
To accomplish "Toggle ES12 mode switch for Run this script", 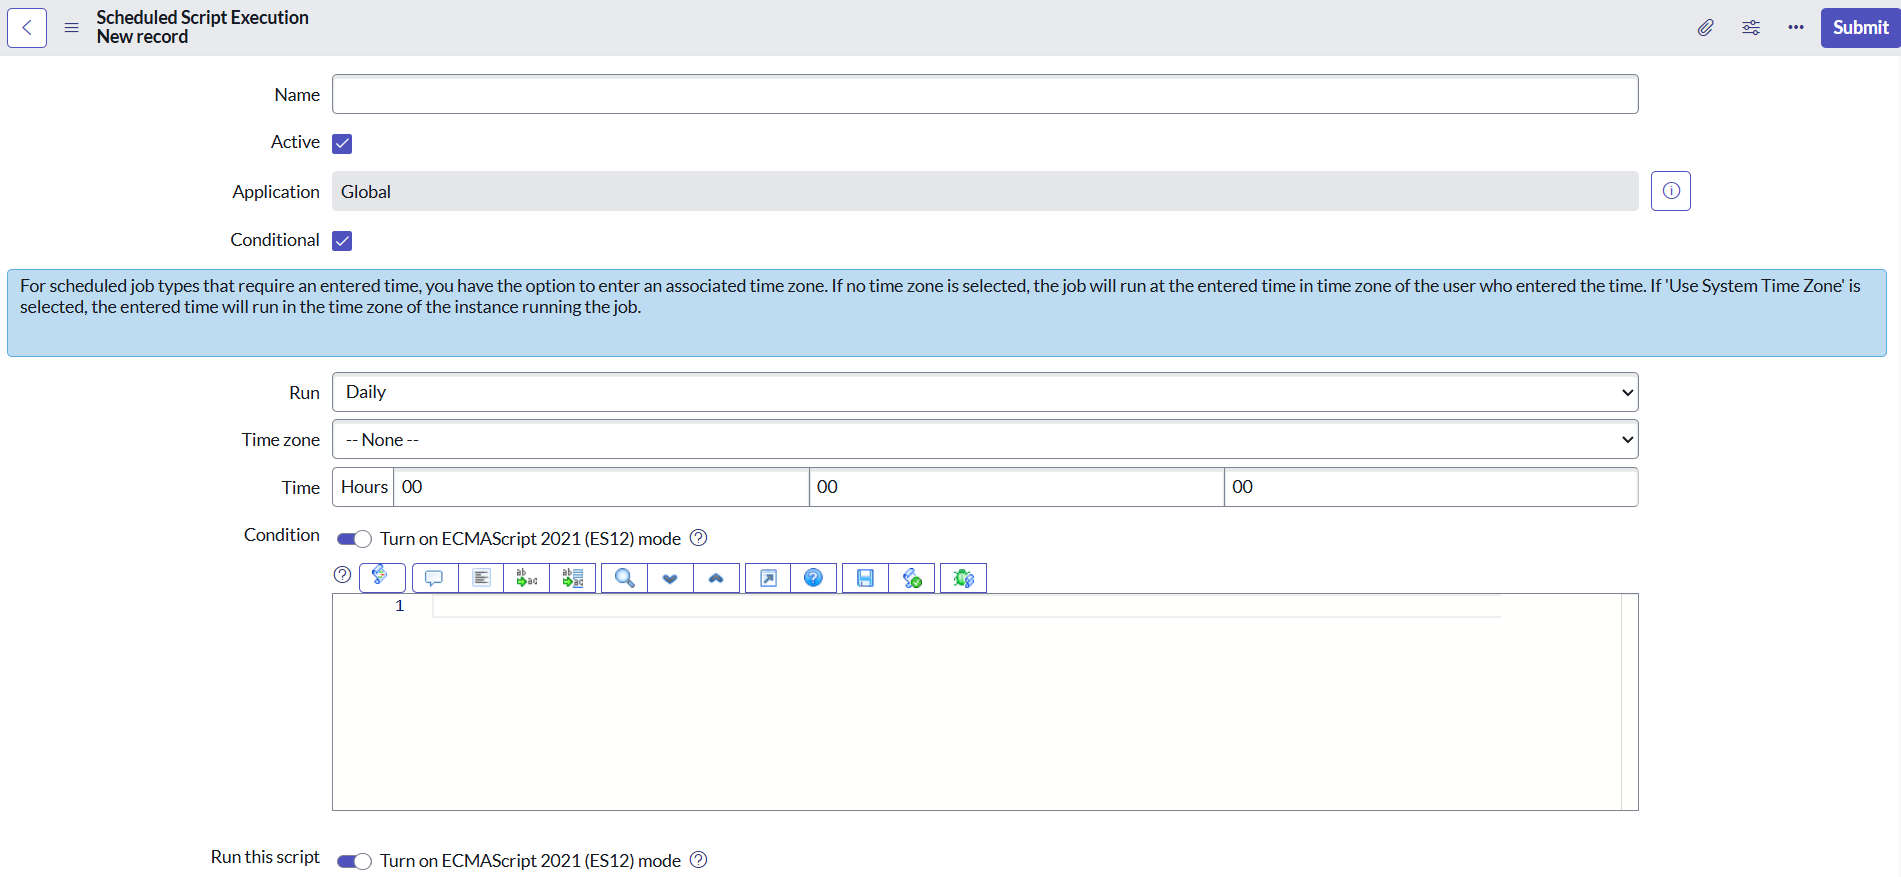I will pyautogui.click(x=354, y=861).
